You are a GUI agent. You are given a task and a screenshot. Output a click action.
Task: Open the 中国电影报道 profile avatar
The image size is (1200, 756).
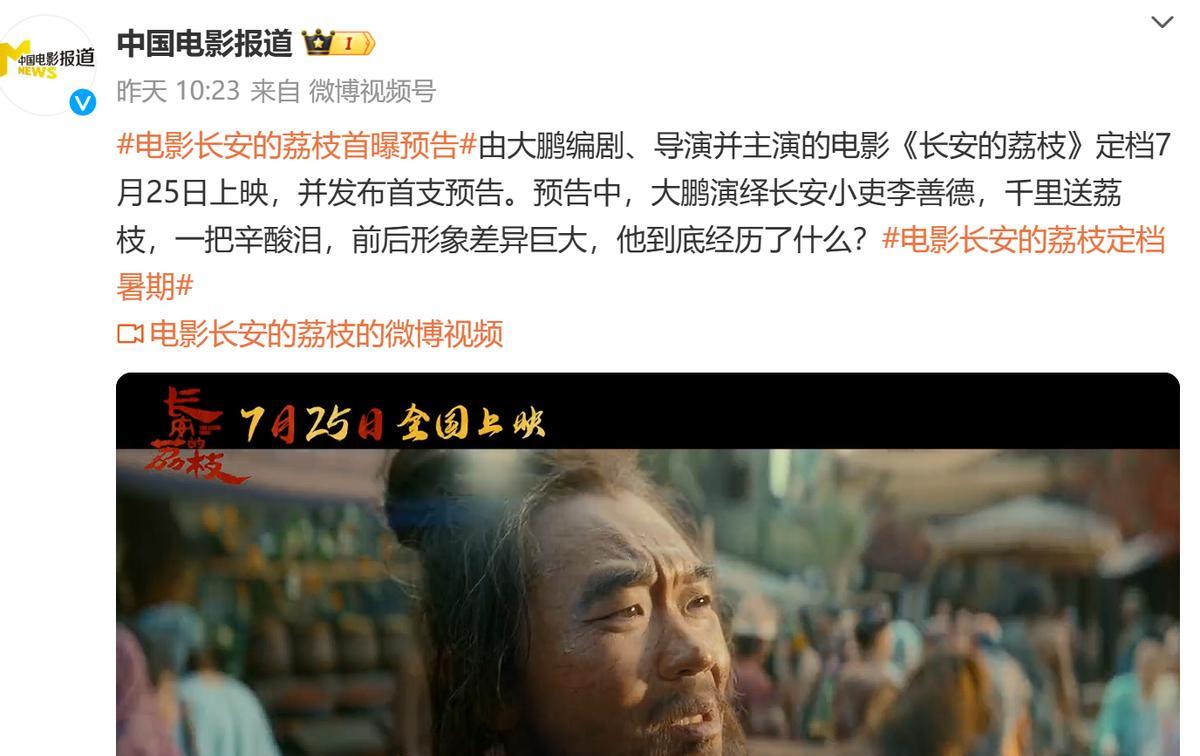point(48,64)
